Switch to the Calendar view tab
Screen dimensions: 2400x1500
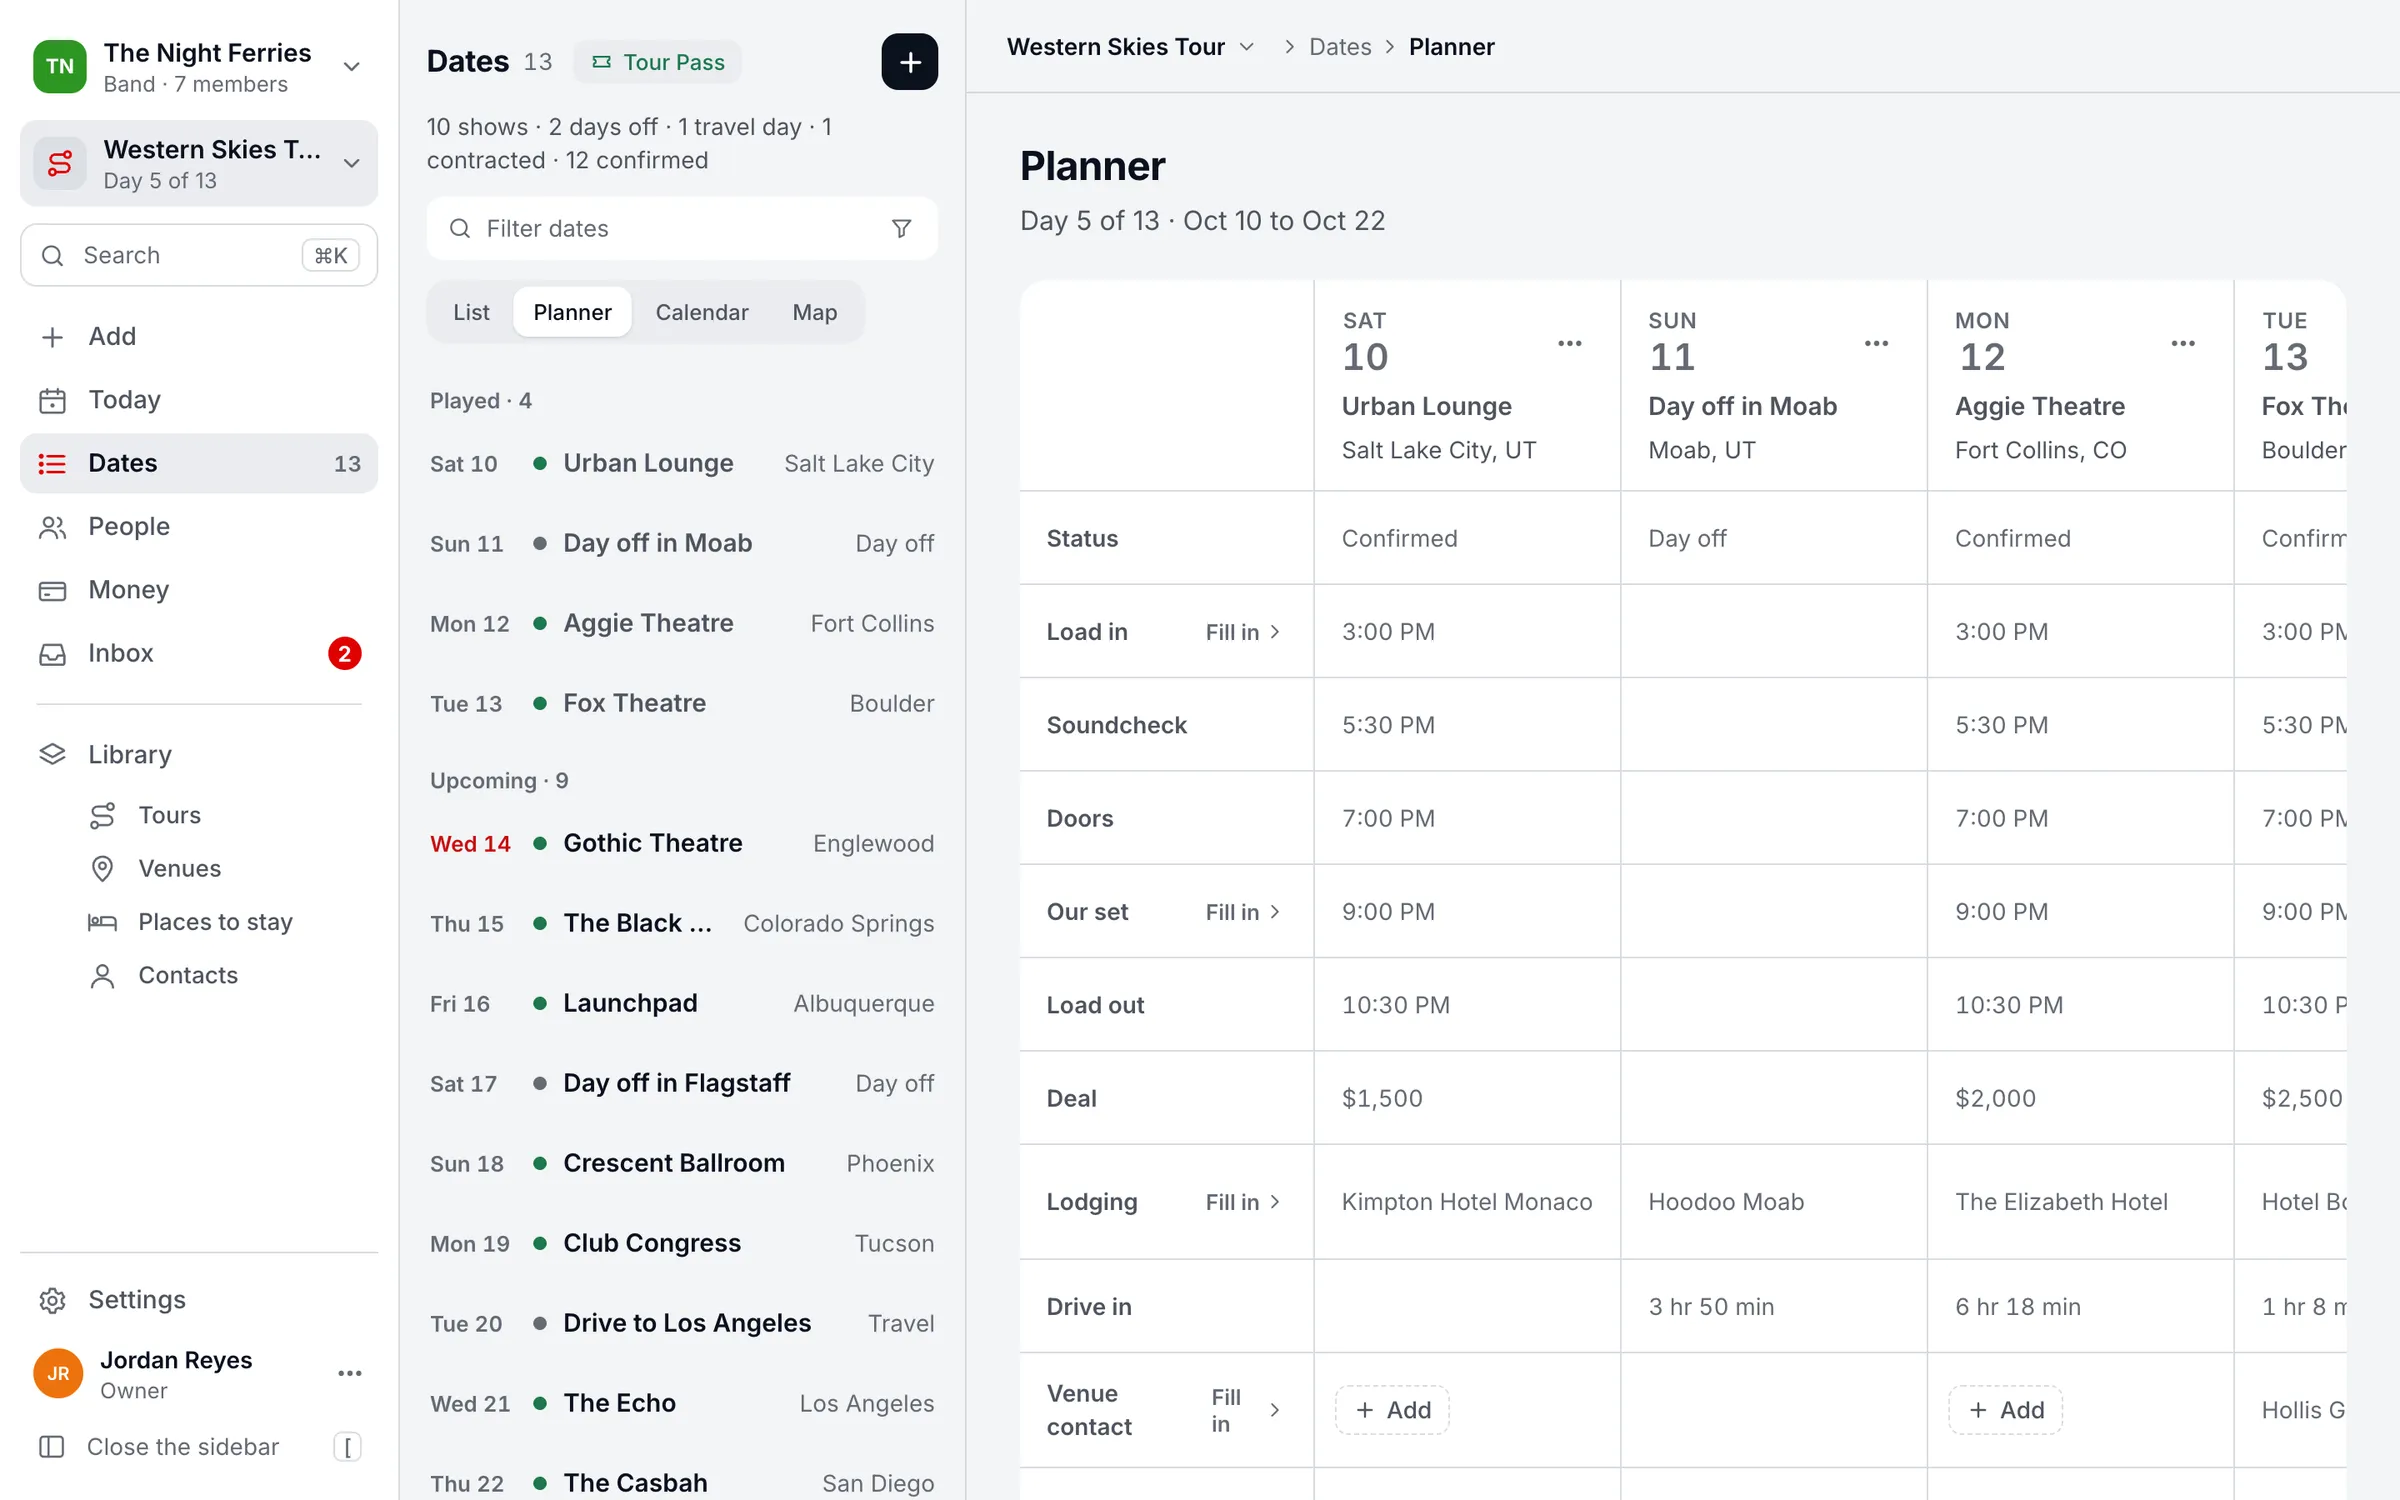[x=702, y=312]
